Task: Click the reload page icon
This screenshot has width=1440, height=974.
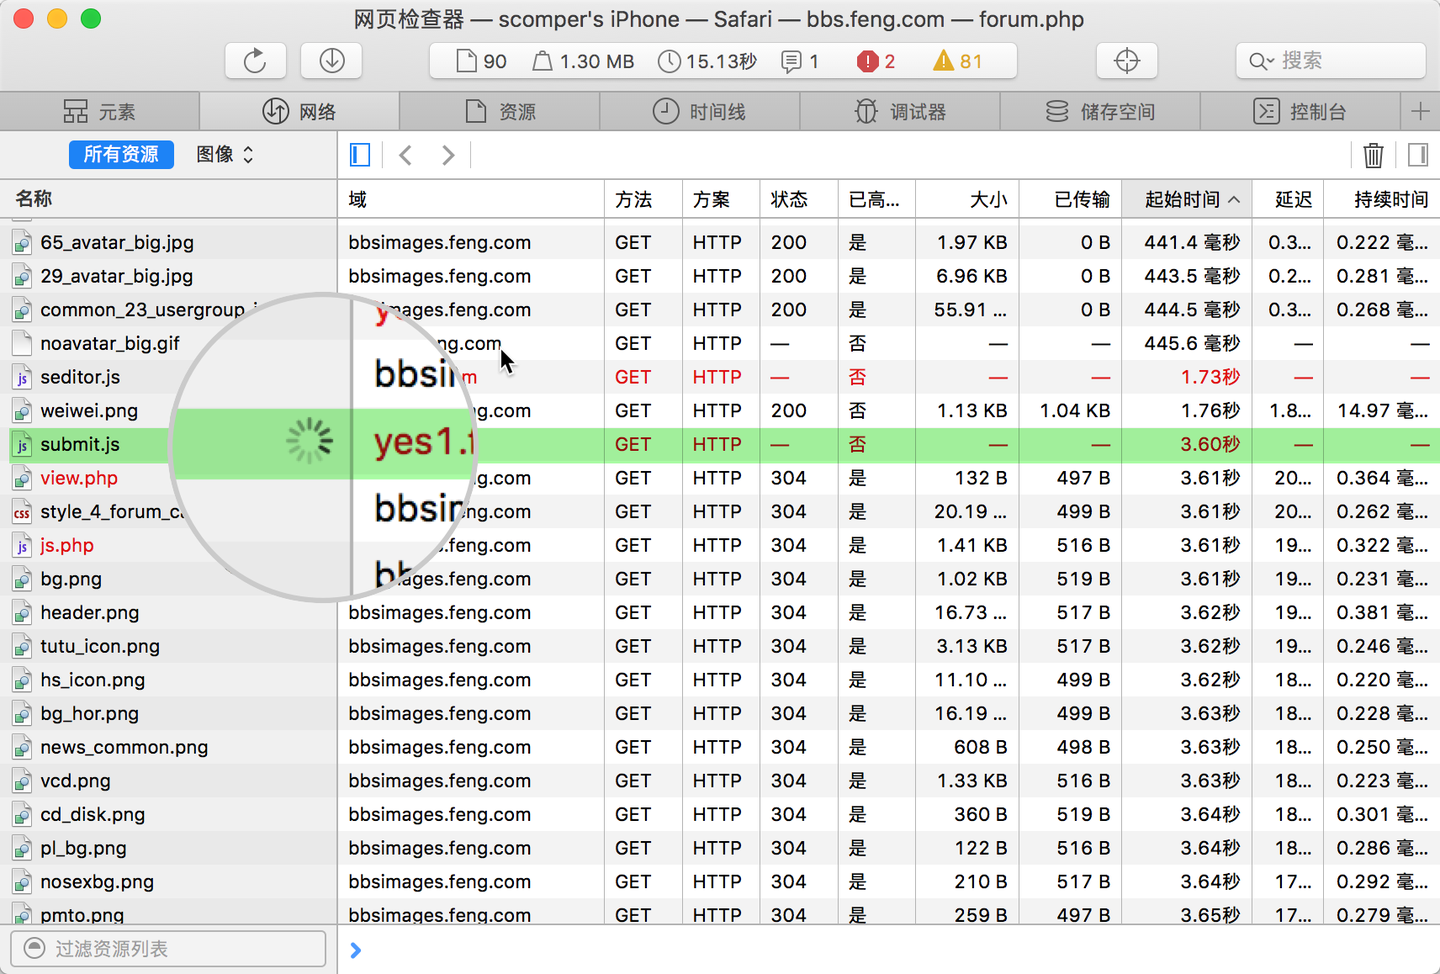Action: tap(255, 61)
